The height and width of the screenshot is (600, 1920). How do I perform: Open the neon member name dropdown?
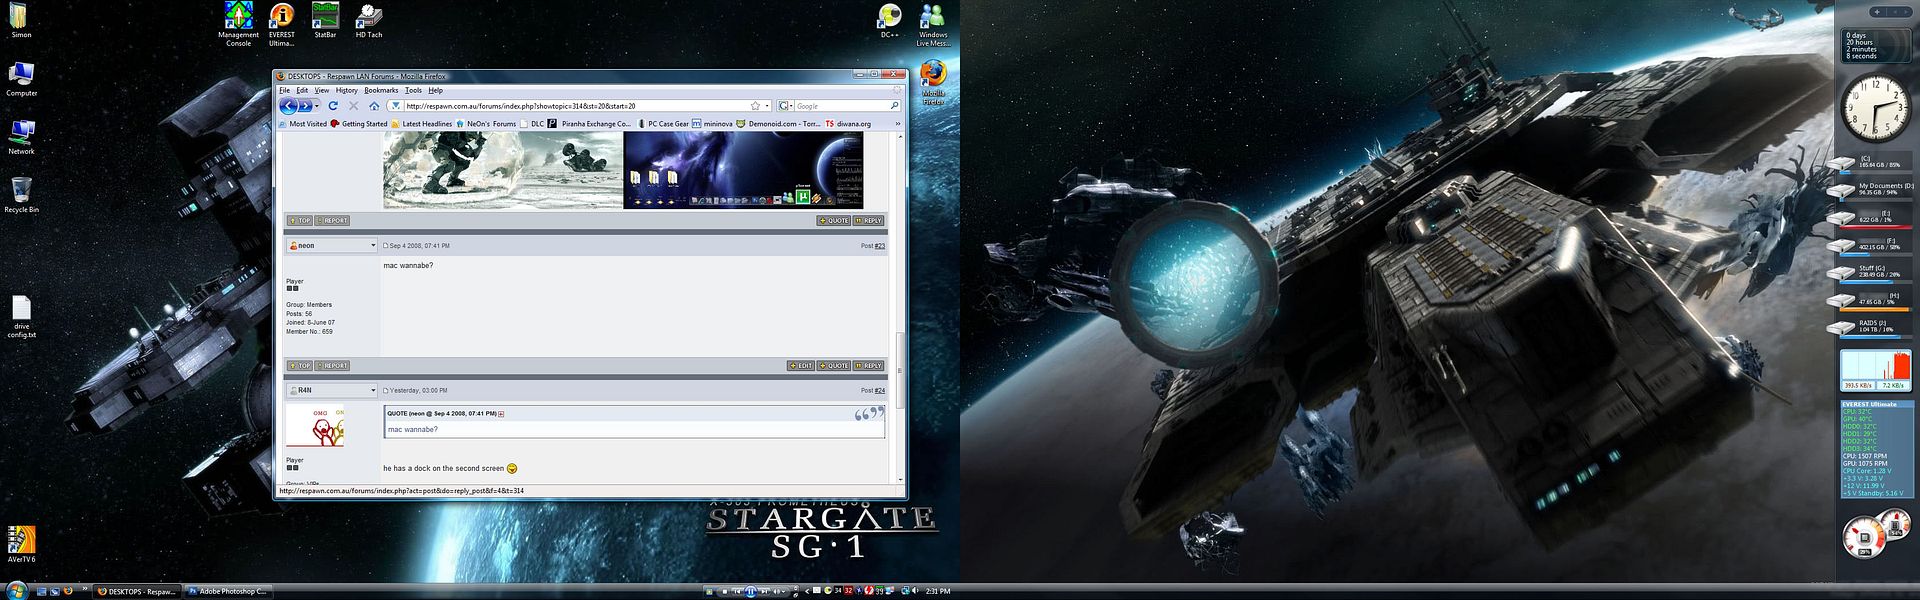click(x=331, y=245)
